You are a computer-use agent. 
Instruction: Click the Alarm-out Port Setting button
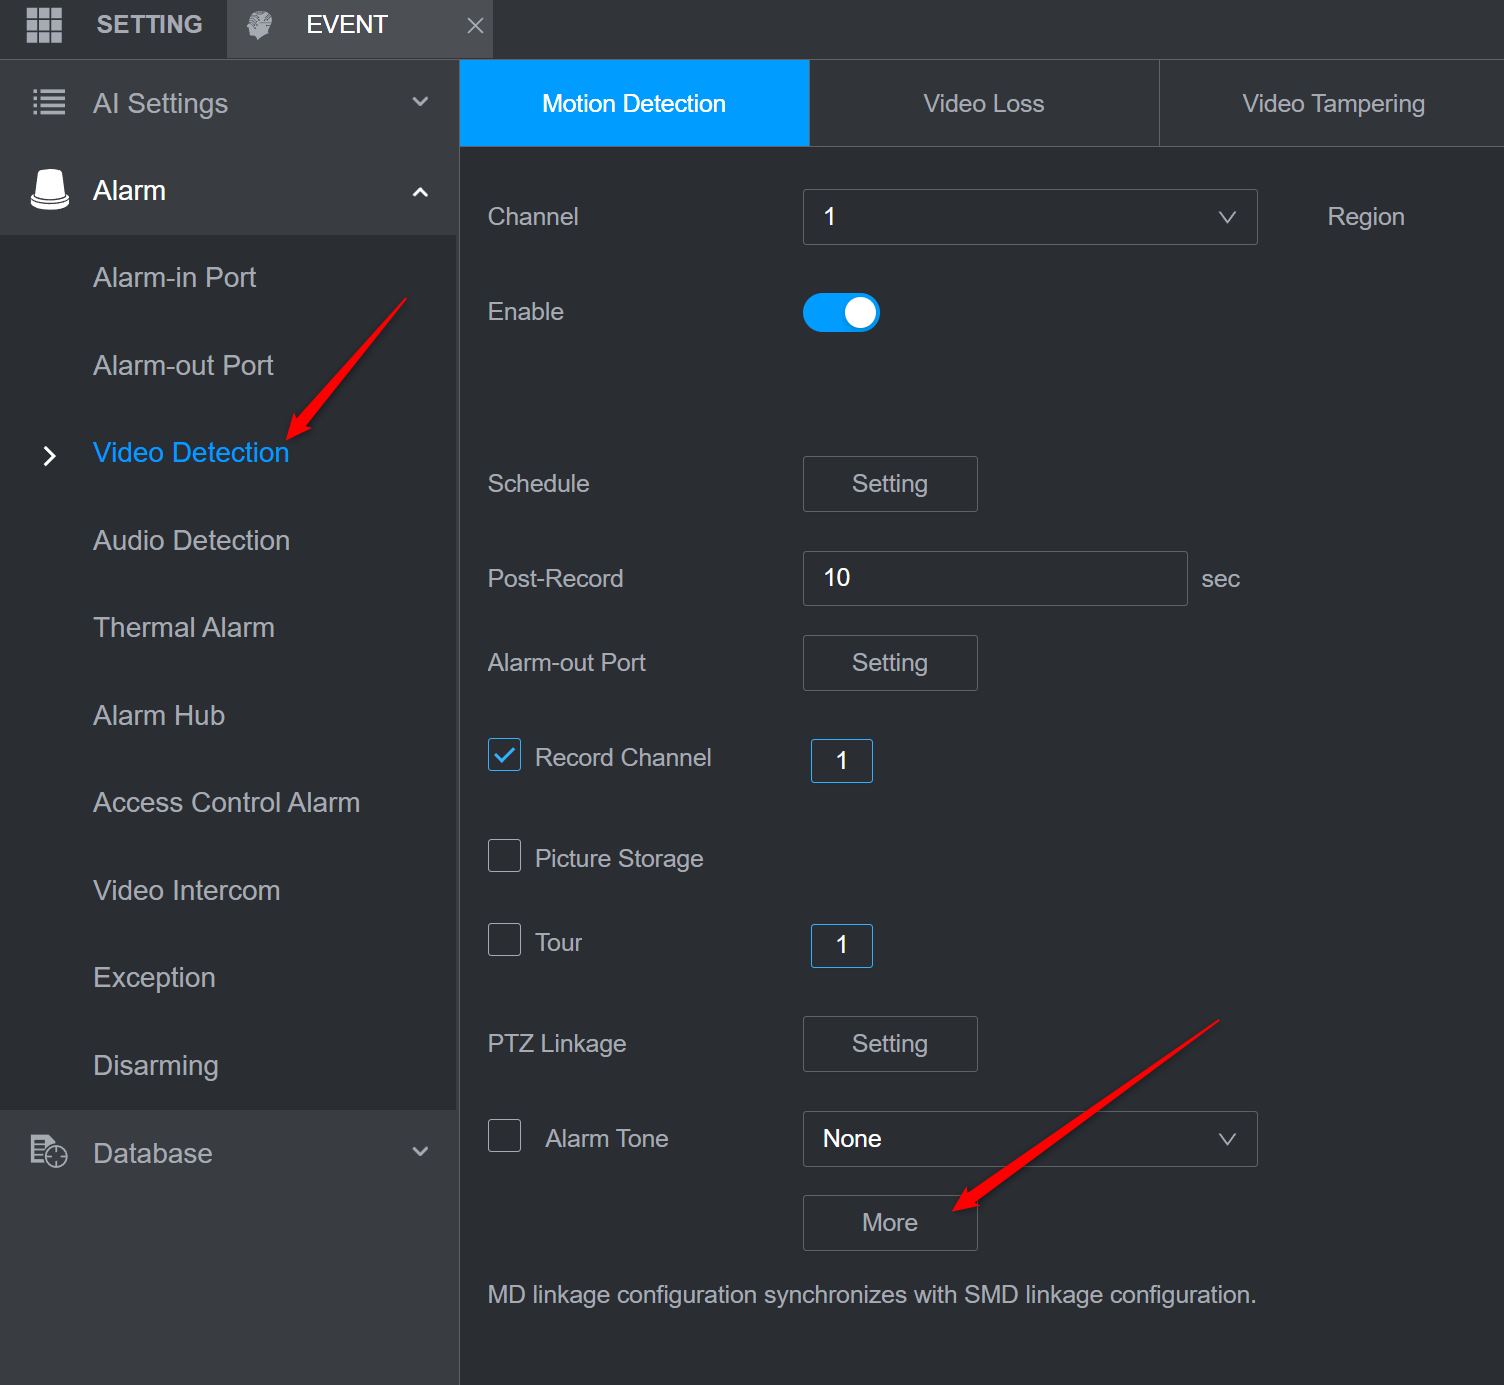[x=890, y=663]
